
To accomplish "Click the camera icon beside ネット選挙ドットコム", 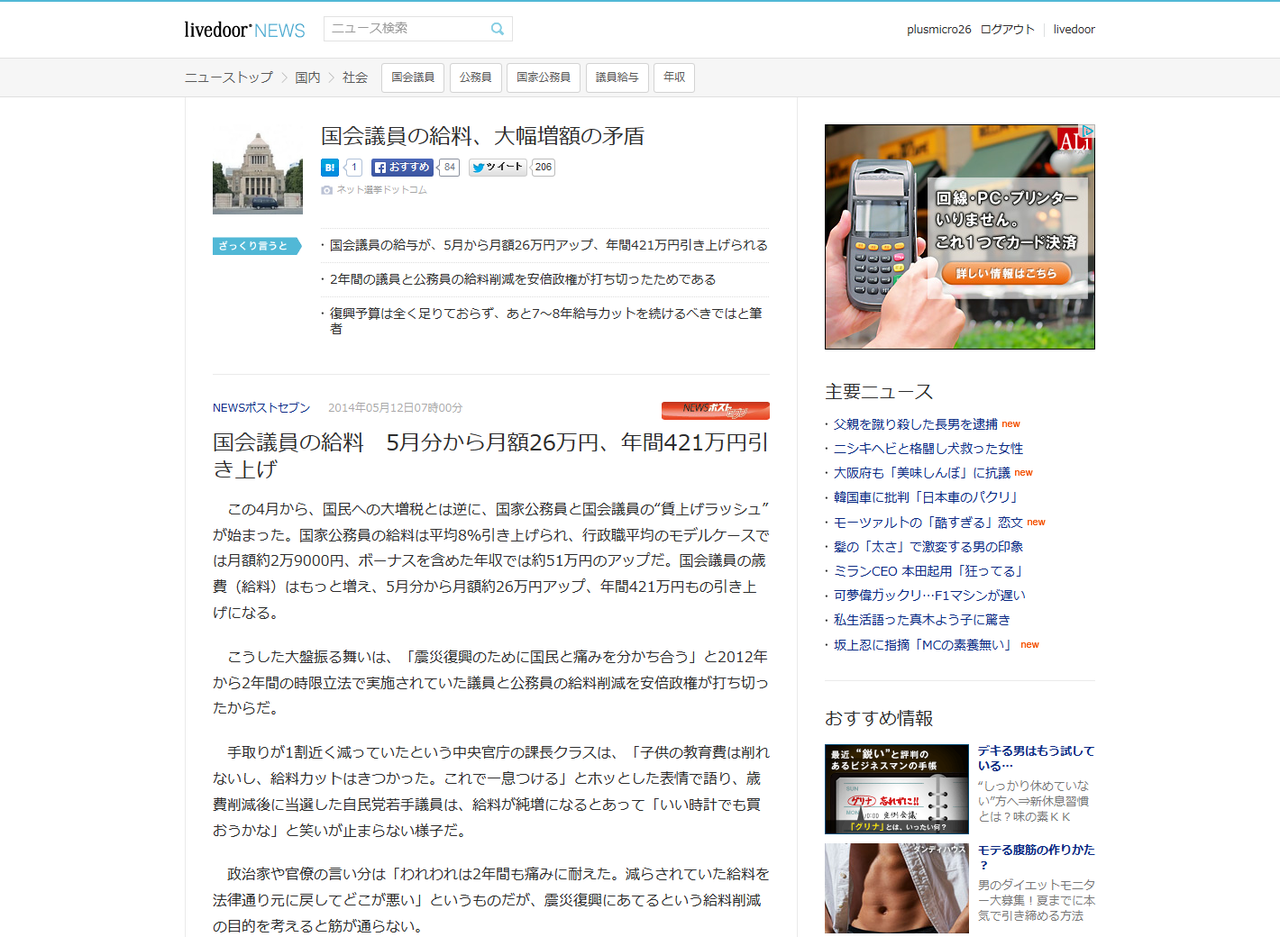I will (327, 190).
